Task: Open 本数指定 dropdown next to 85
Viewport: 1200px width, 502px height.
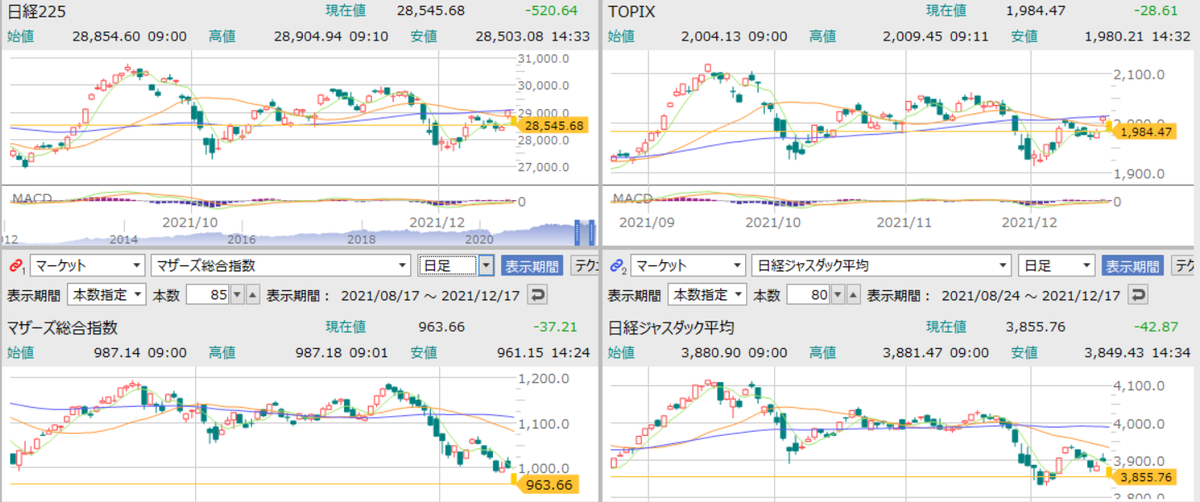Action: pos(106,296)
